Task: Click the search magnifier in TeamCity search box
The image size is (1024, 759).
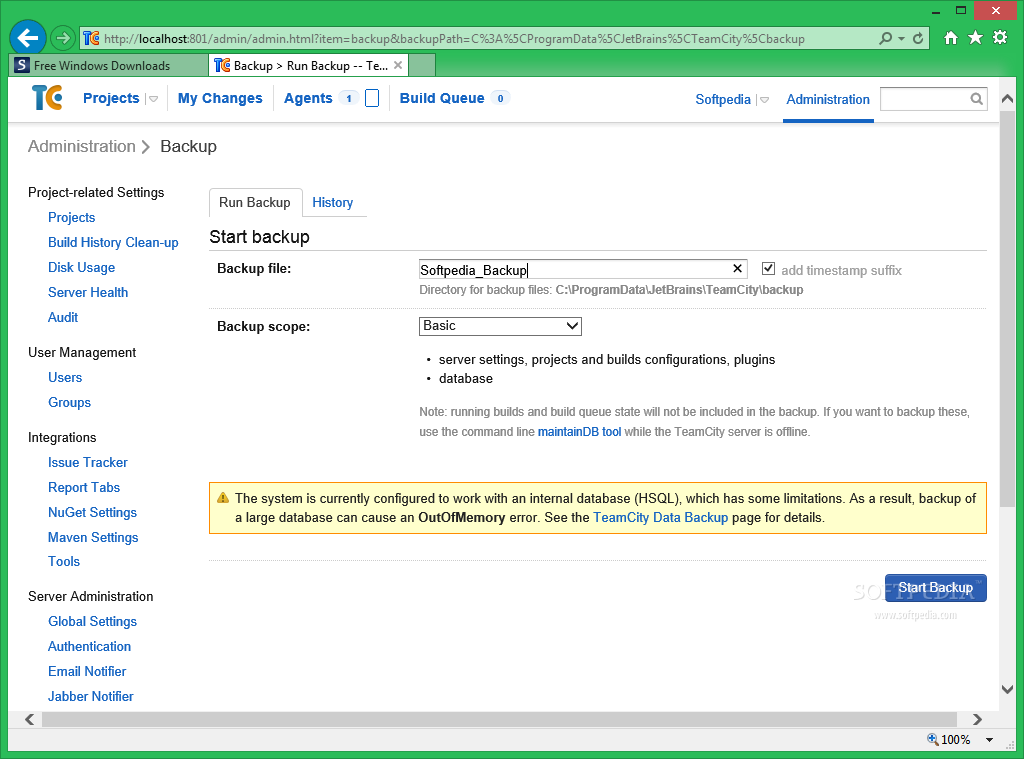Action: pos(976,99)
